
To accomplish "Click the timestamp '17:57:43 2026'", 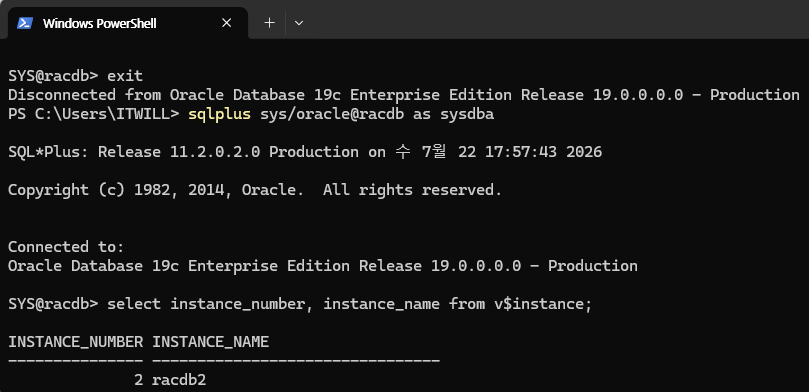I will (x=544, y=152).
